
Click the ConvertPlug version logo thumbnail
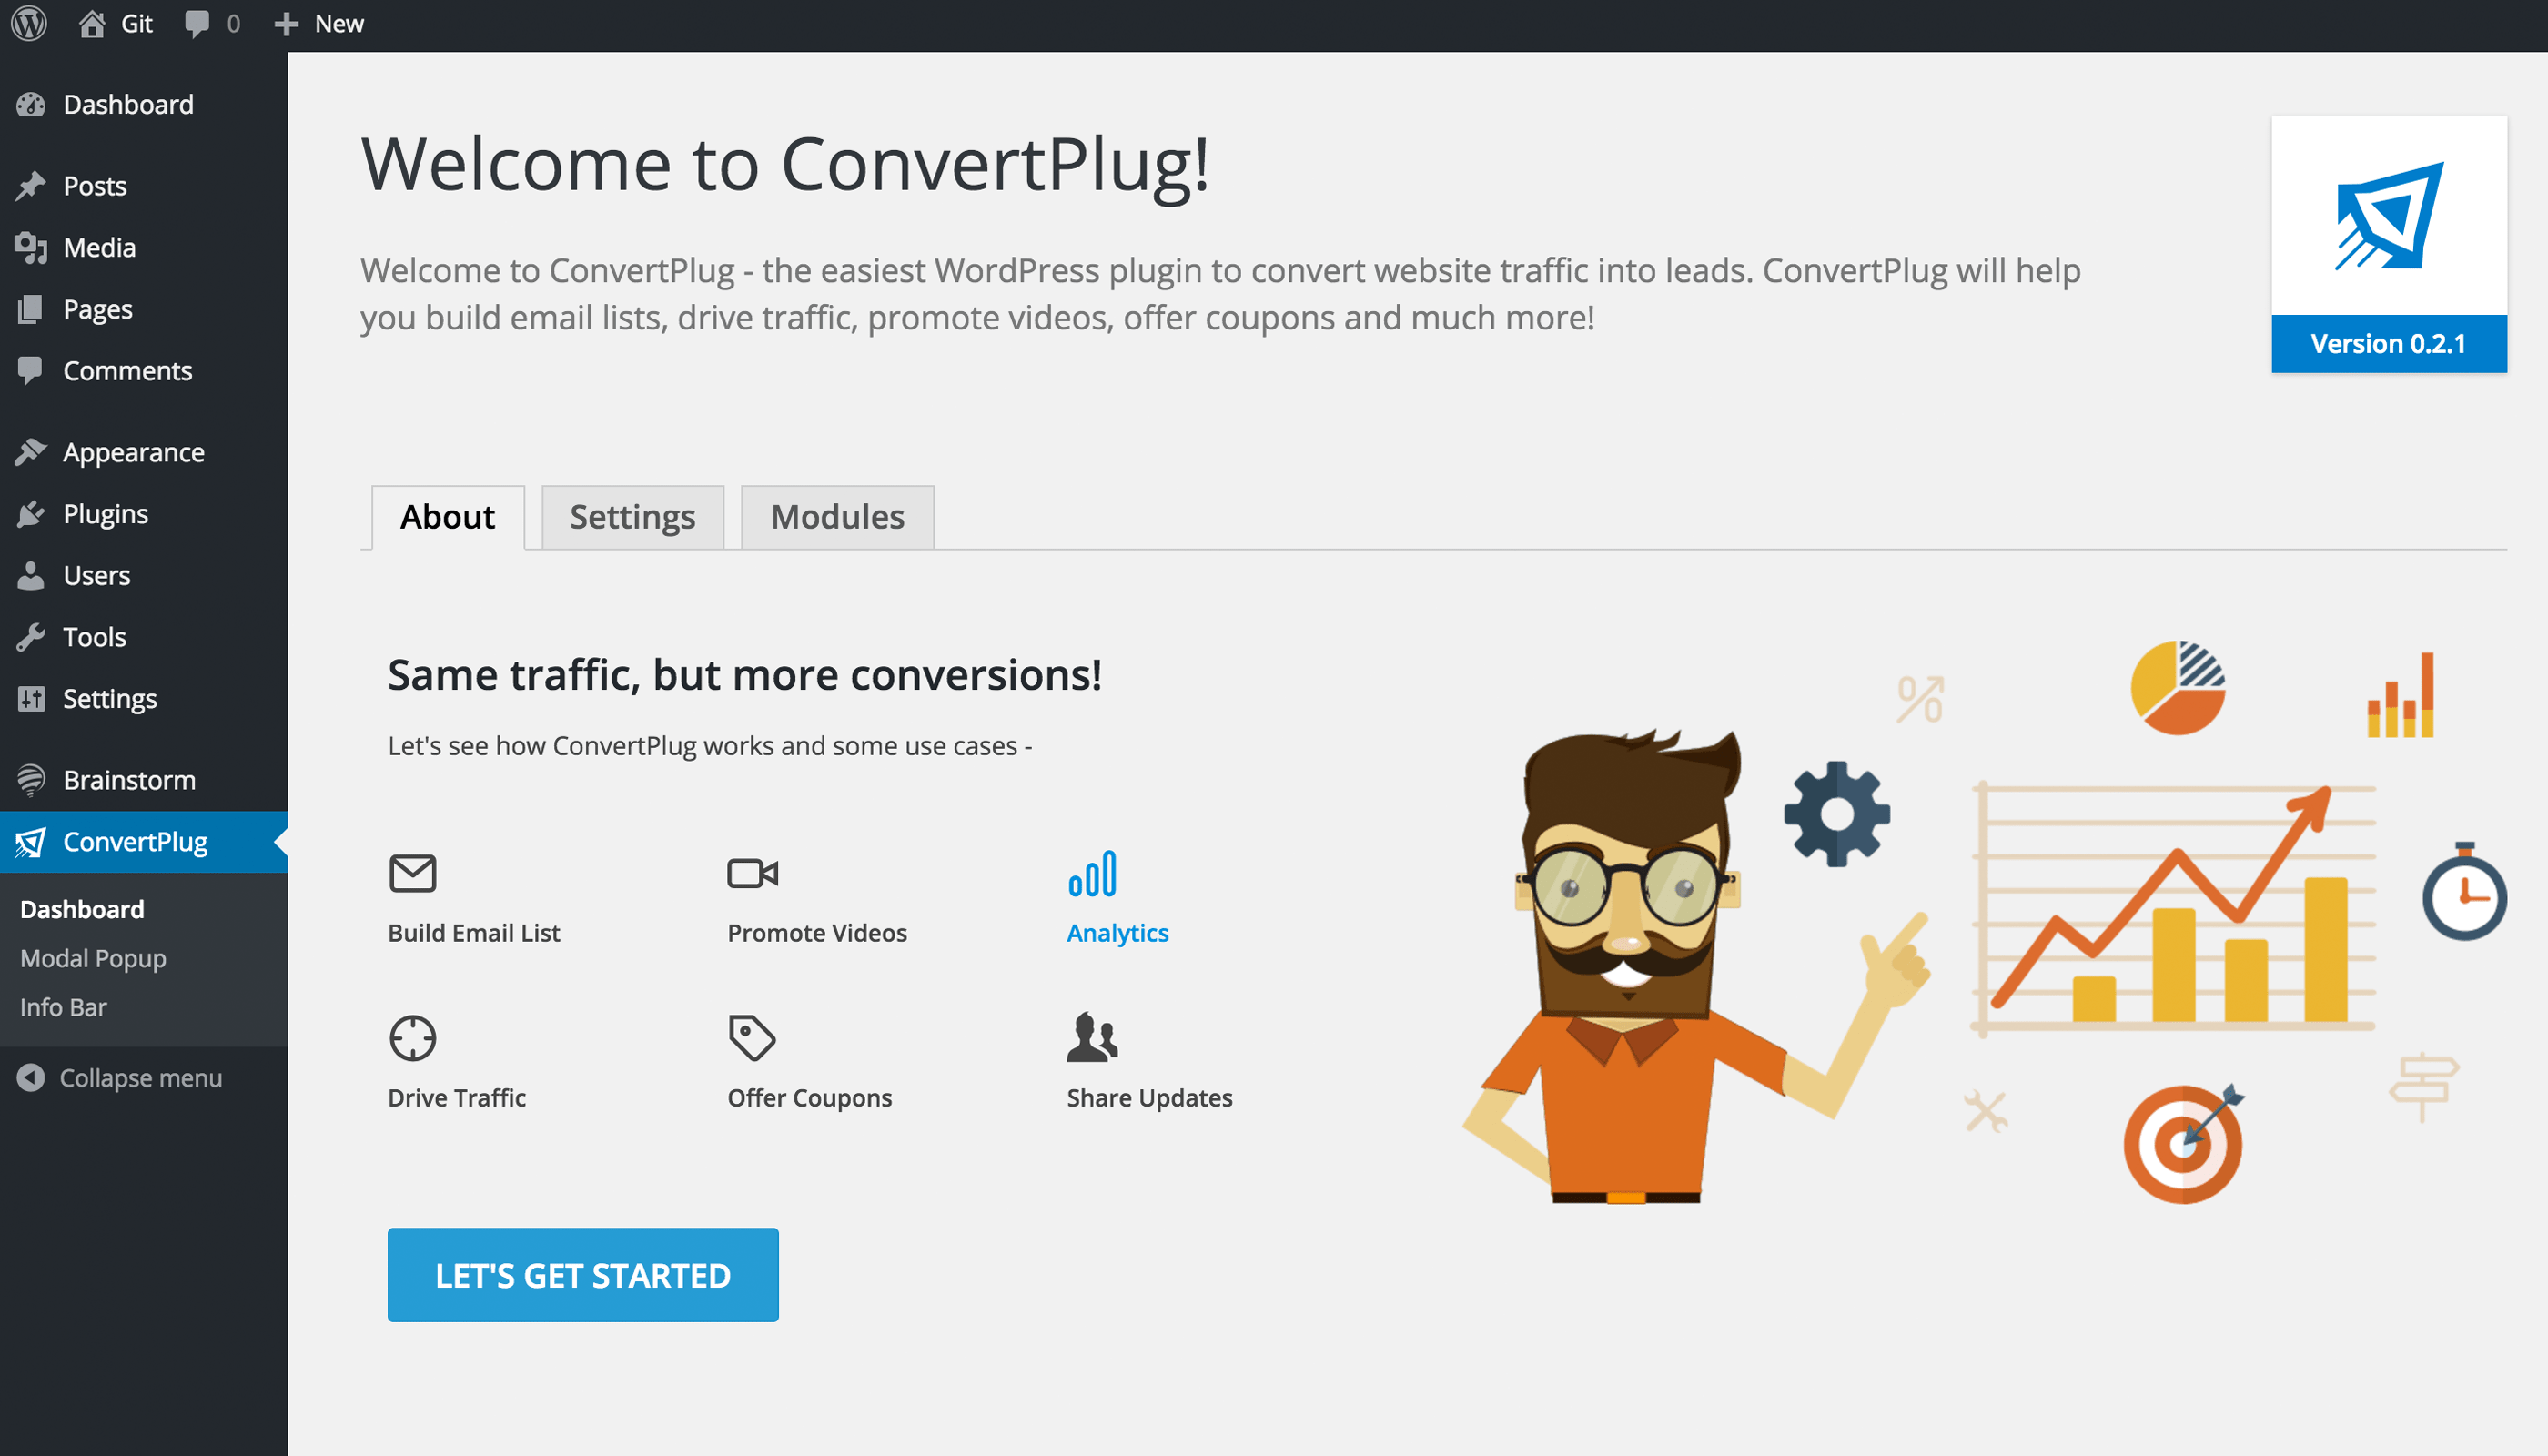[2388, 217]
